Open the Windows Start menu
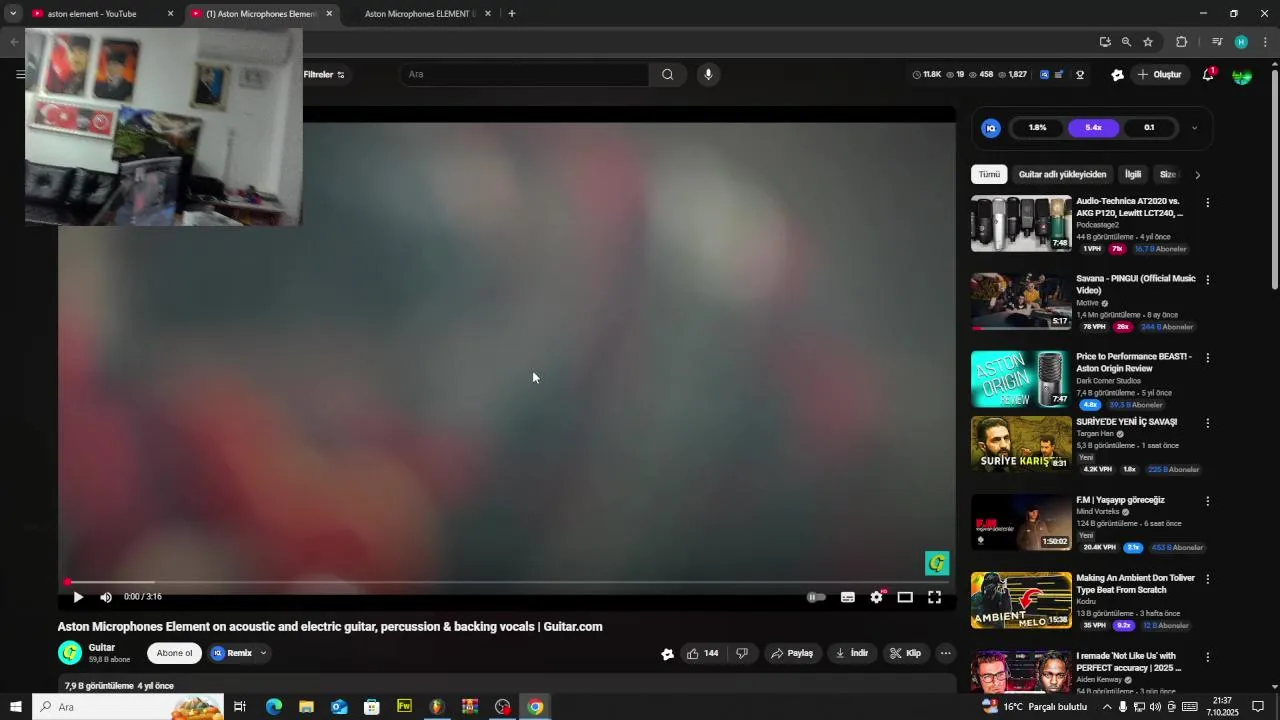This screenshot has height=720, width=1280. pyautogui.click(x=16, y=707)
